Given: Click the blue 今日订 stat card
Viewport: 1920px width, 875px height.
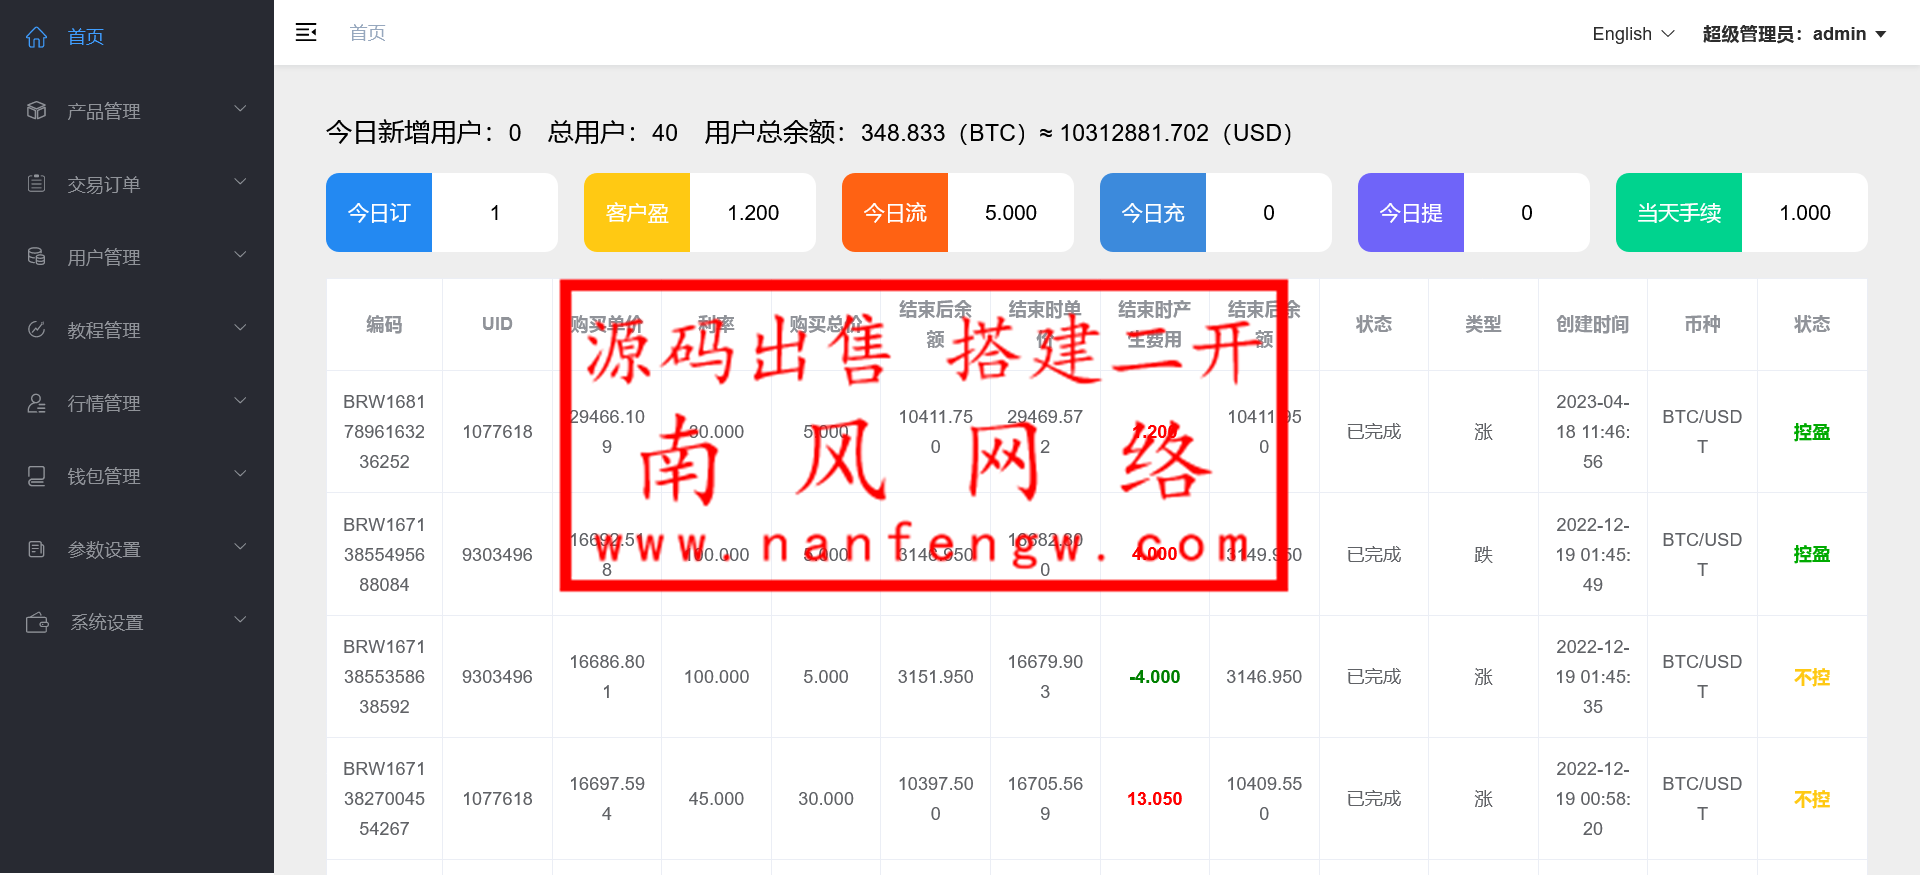Looking at the screenshot, I should tap(379, 213).
